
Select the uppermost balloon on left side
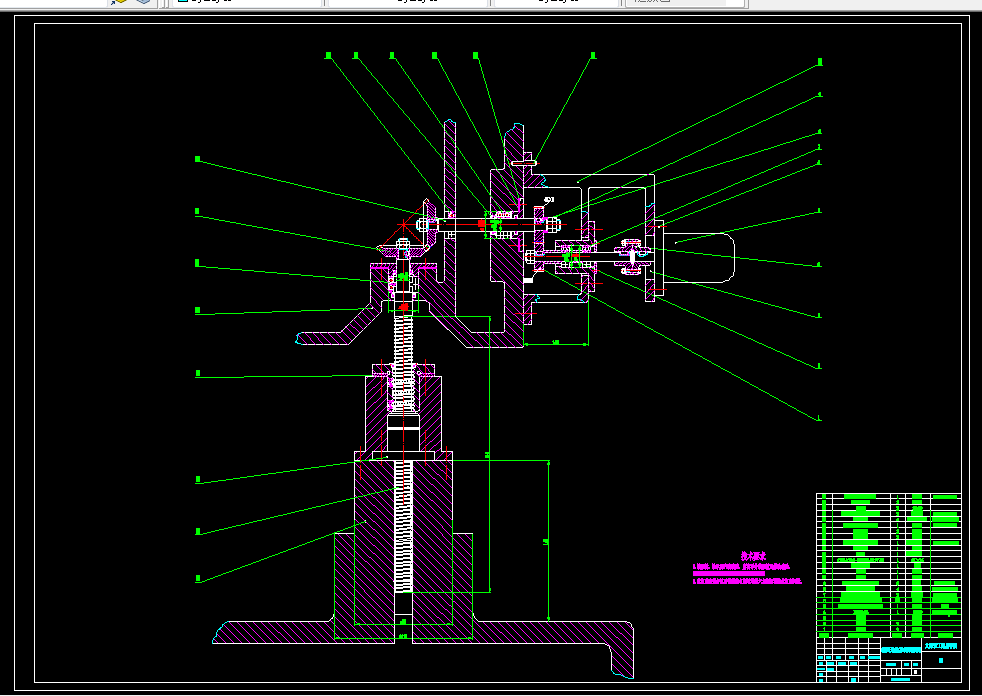click(197, 159)
